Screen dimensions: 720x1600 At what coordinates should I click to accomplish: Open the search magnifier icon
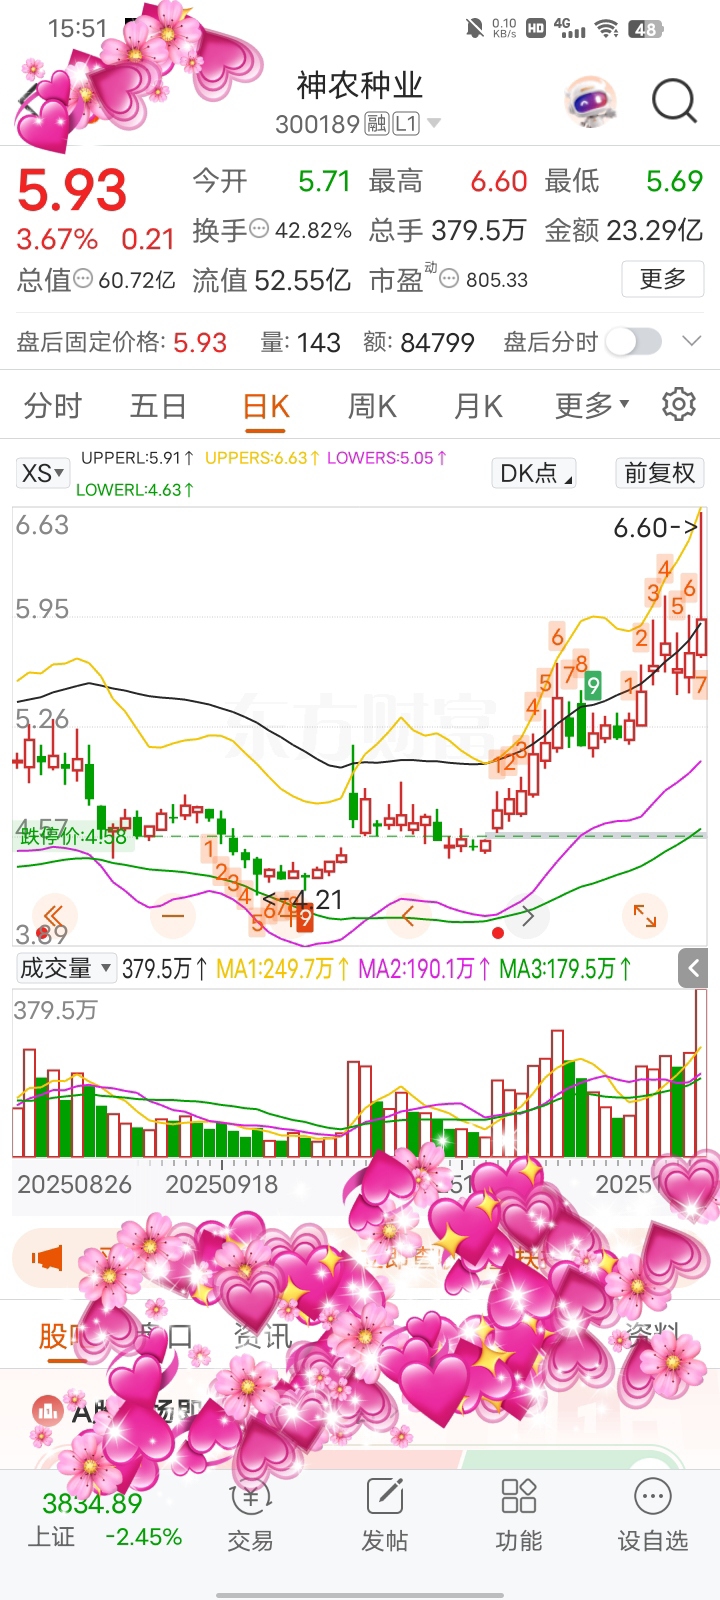click(674, 102)
